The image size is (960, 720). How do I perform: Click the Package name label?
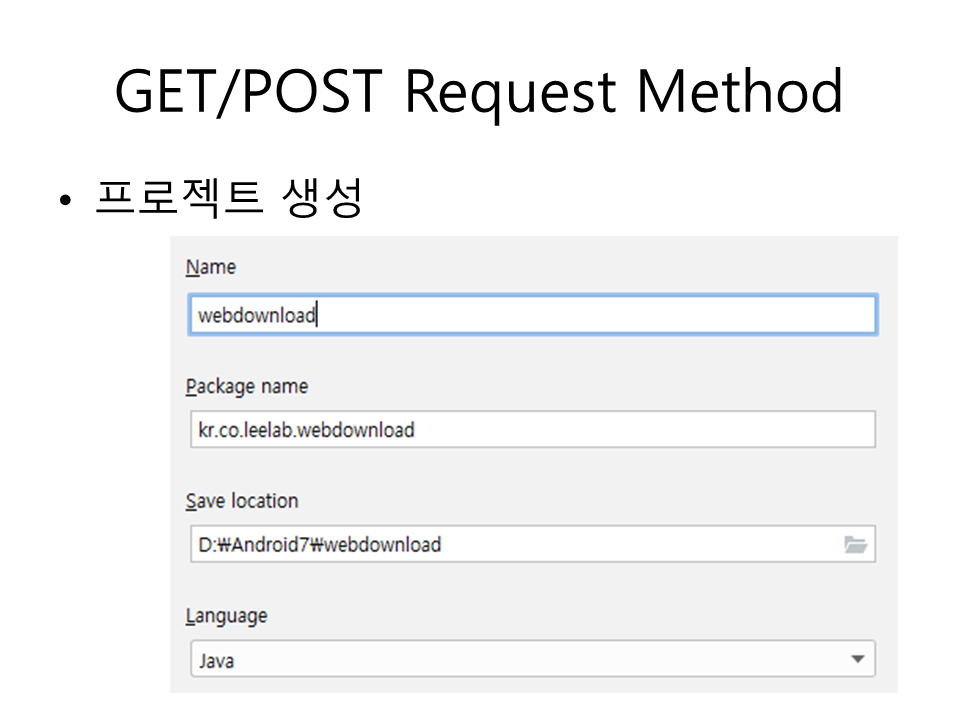click(x=247, y=387)
